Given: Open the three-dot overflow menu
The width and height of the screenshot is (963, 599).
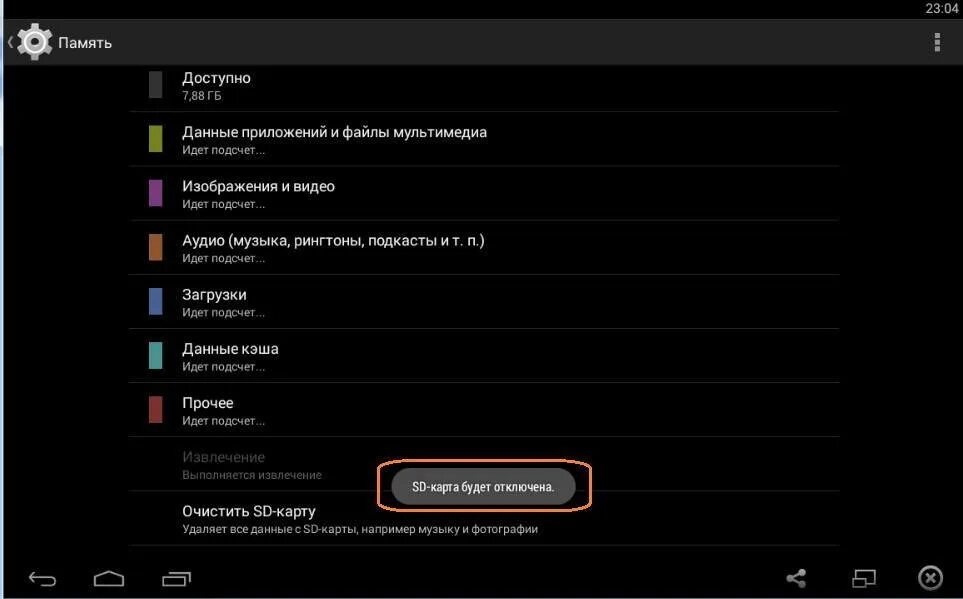Looking at the screenshot, I should [x=937, y=42].
